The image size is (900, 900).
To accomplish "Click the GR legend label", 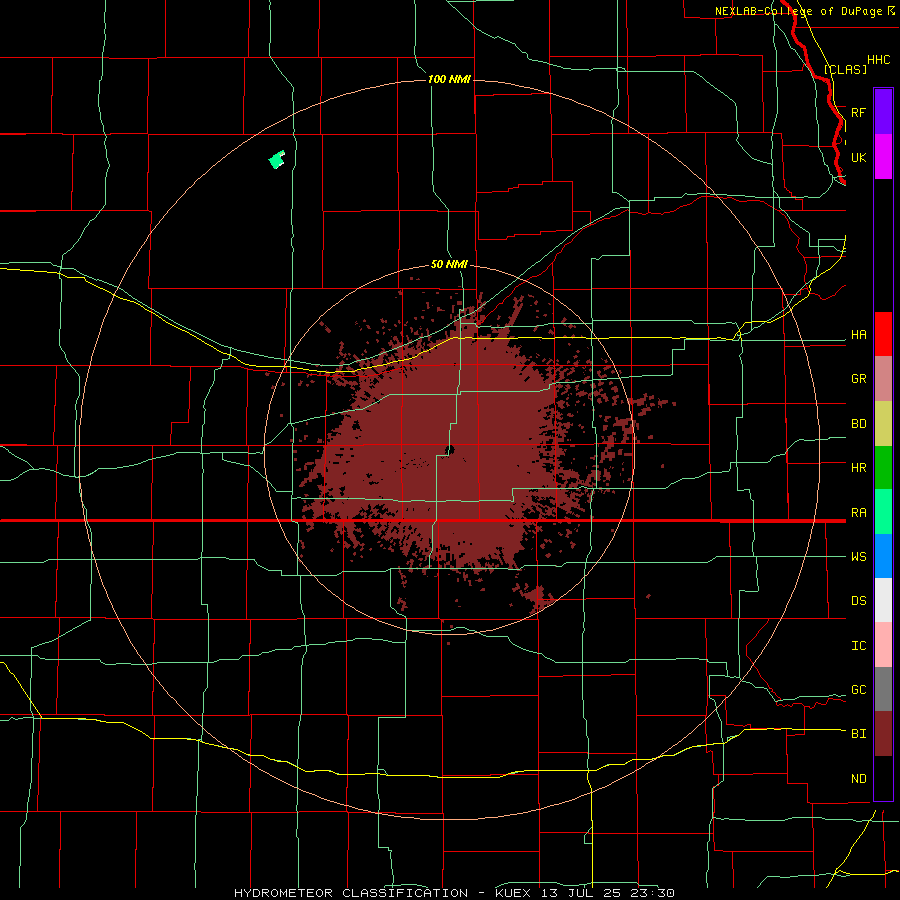I will pyautogui.click(x=858, y=379).
